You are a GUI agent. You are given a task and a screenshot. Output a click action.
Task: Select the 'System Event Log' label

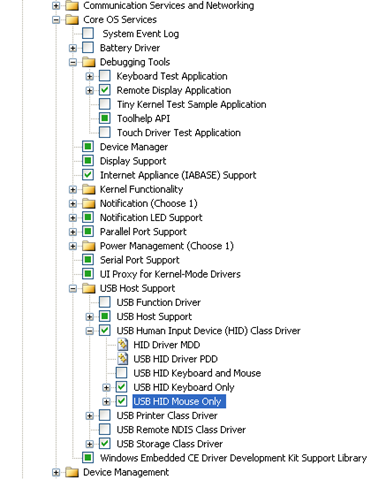pyautogui.click(x=141, y=34)
